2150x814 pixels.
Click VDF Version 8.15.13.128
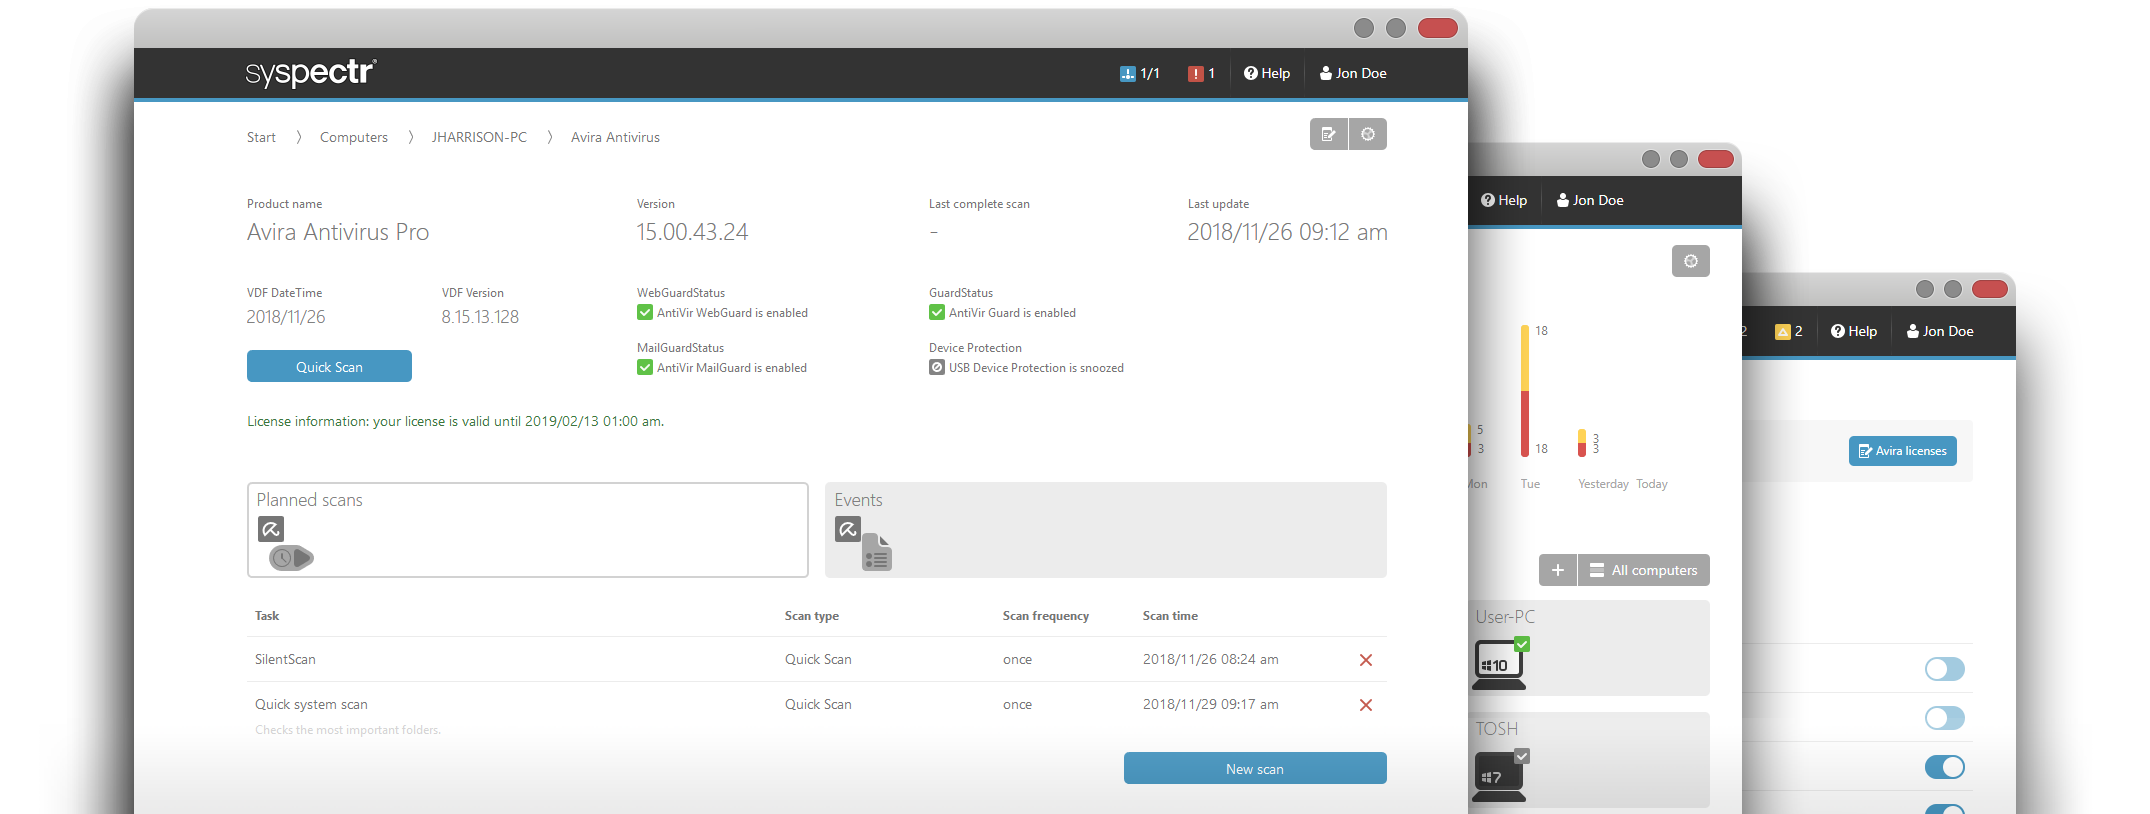coord(480,317)
